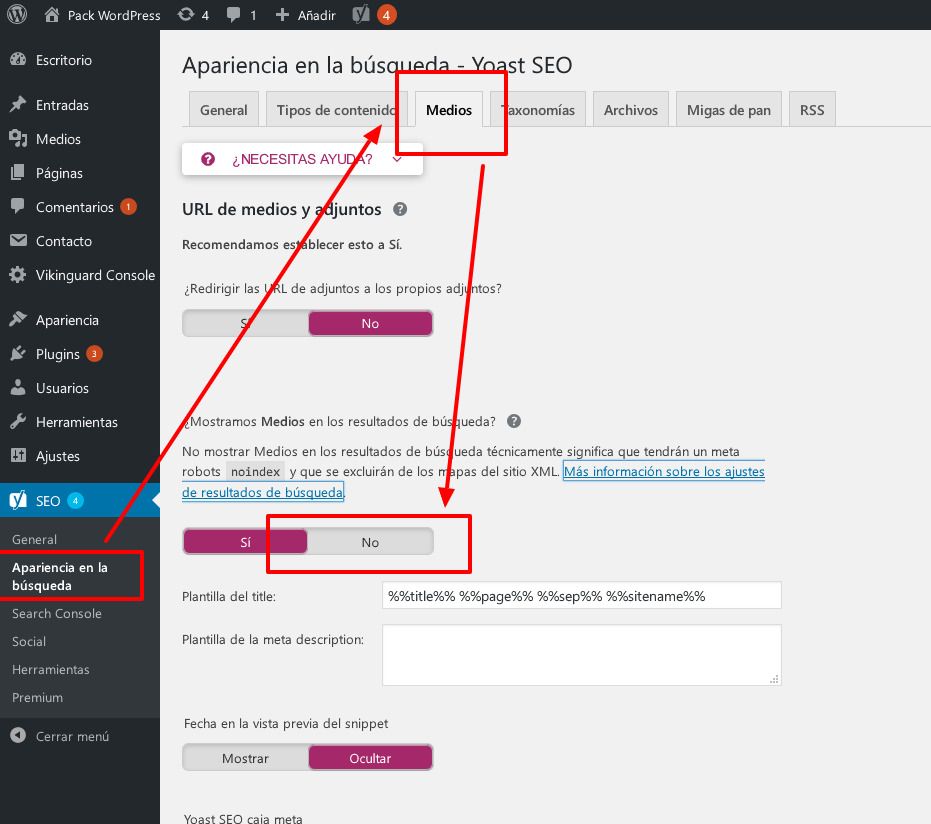Open Search Console submenu item
The height and width of the screenshot is (824, 931).
pyautogui.click(x=56, y=613)
